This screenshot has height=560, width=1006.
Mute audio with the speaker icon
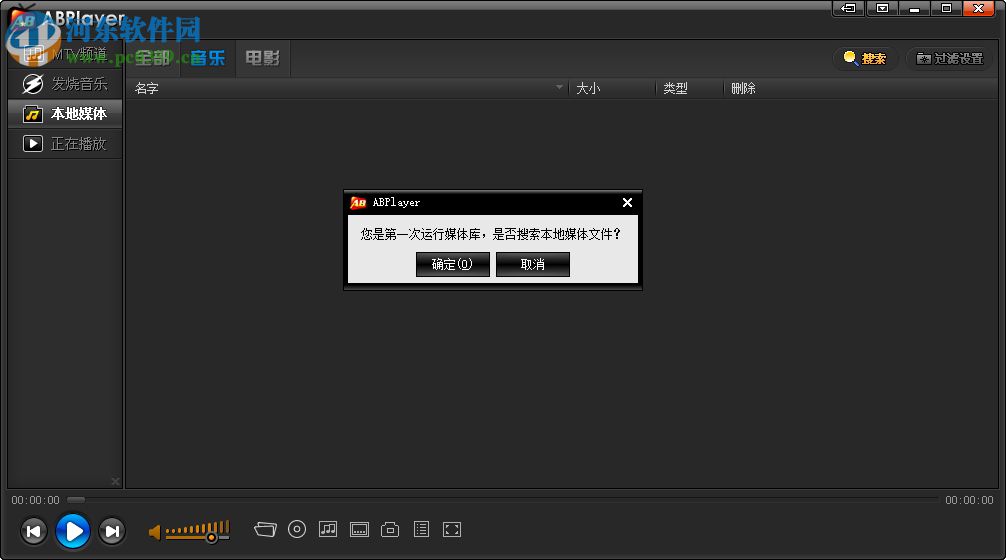pyautogui.click(x=155, y=532)
